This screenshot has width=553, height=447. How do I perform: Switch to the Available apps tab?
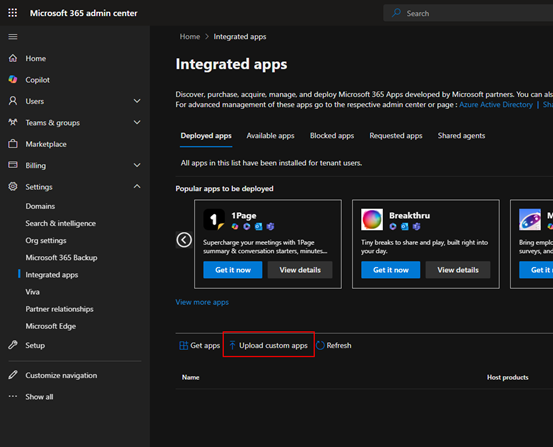click(270, 136)
